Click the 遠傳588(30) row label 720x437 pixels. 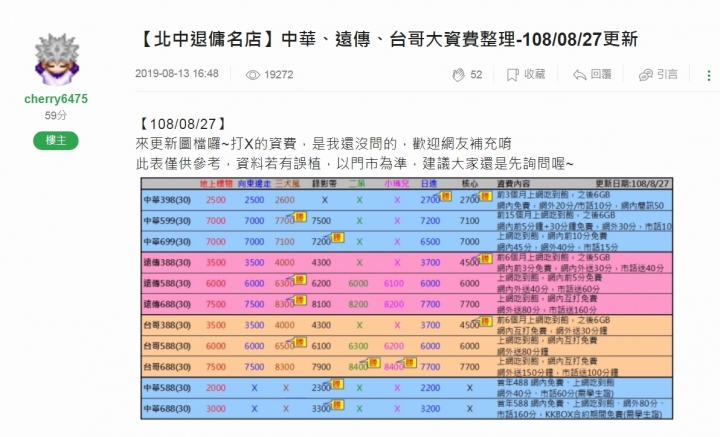(x=167, y=284)
